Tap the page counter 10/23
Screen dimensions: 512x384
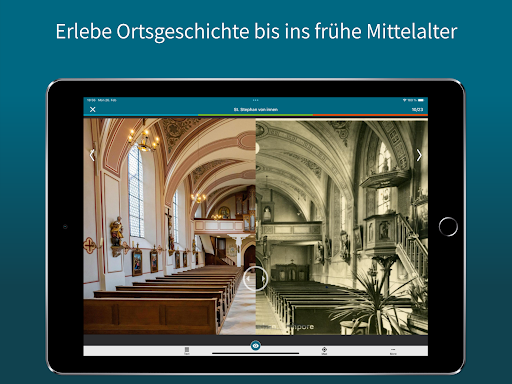(417, 109)
